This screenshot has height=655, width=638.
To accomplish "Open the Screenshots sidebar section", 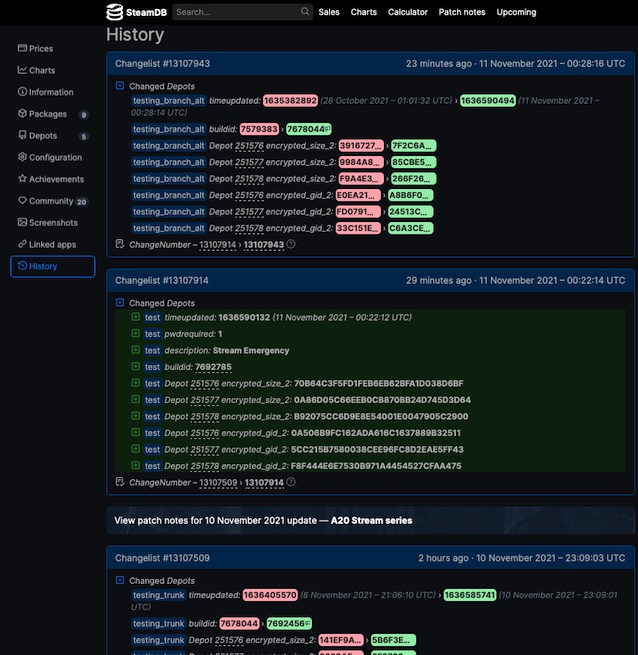I will [53, 223].
